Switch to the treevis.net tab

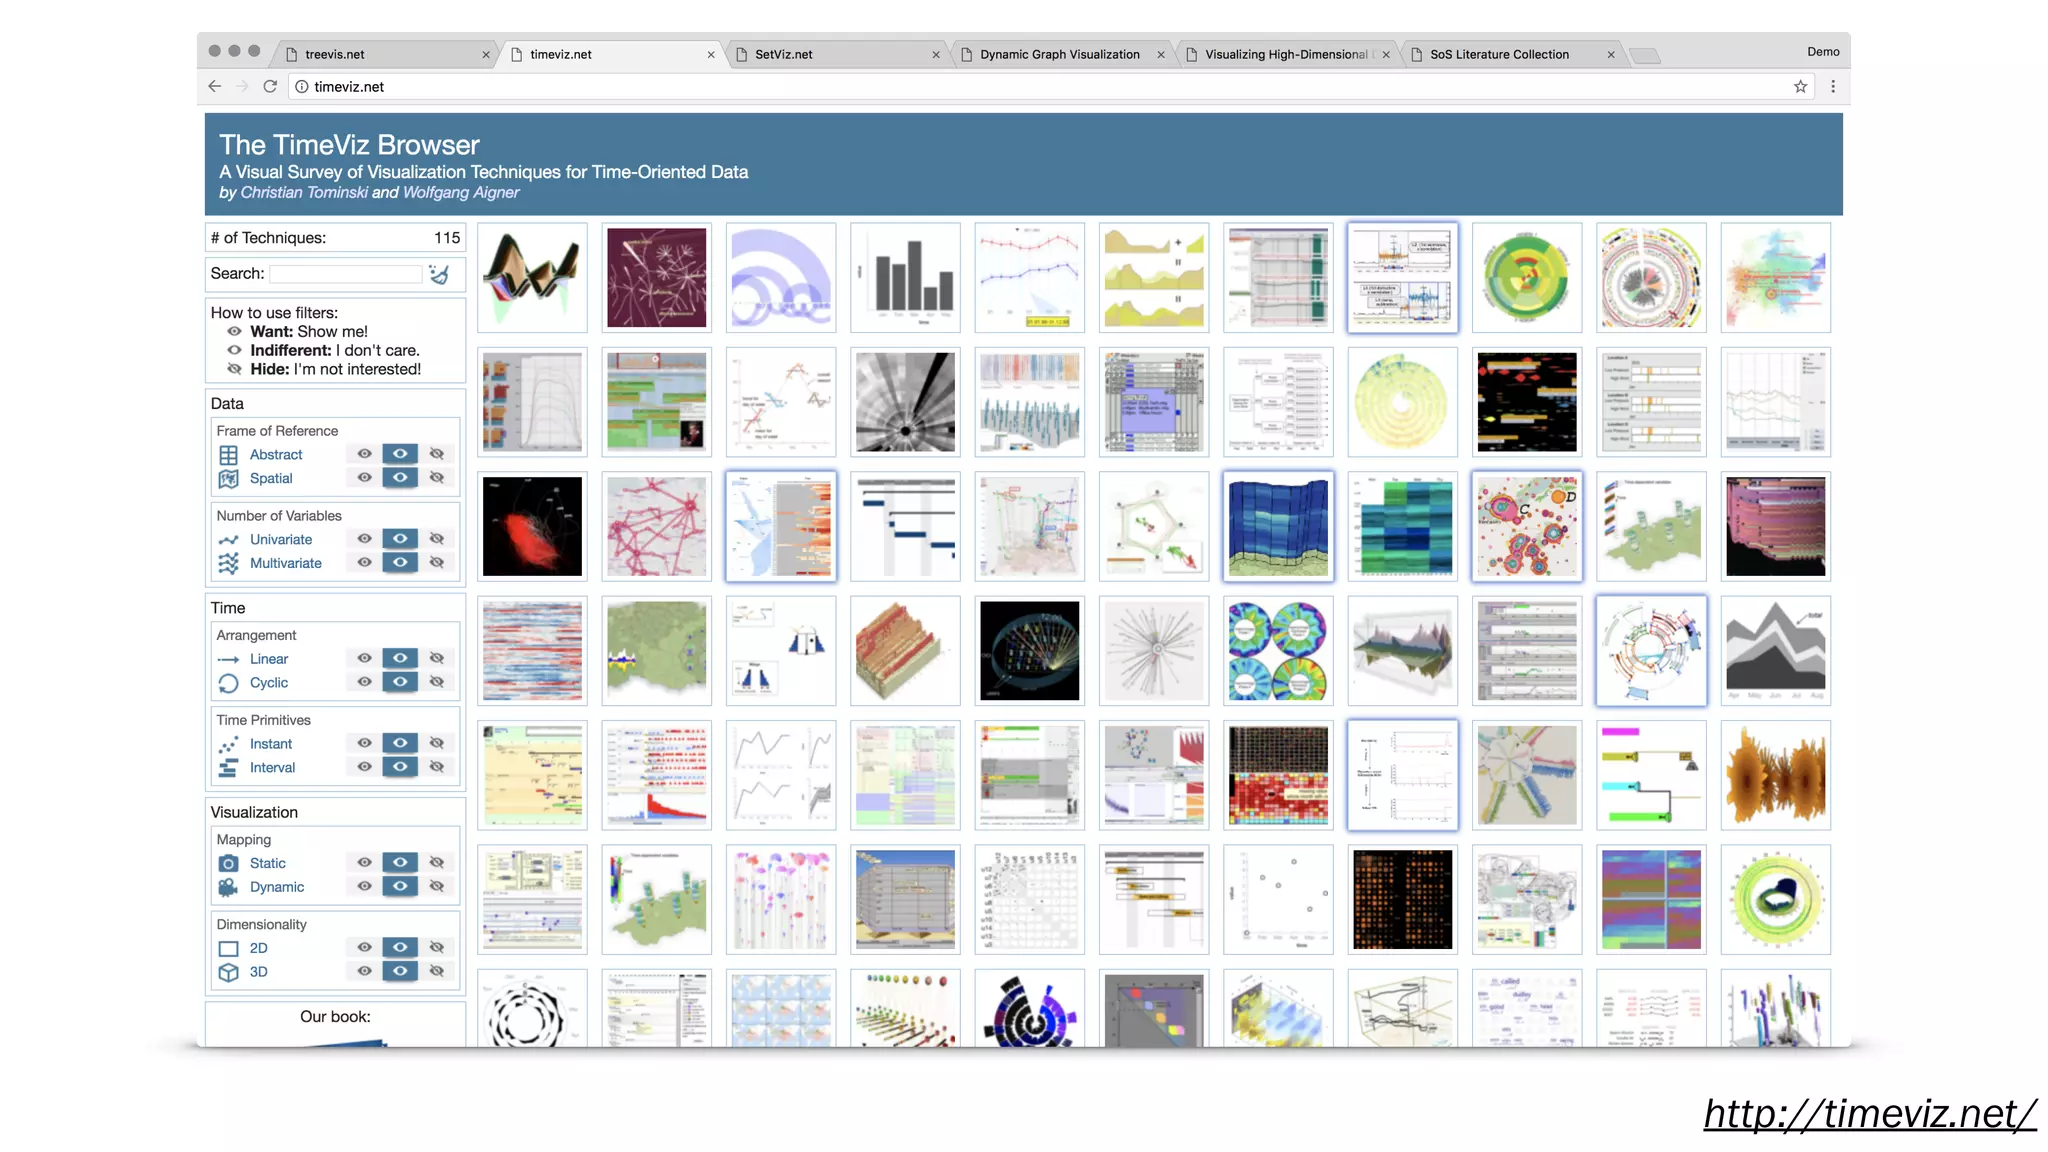[385, 54]
